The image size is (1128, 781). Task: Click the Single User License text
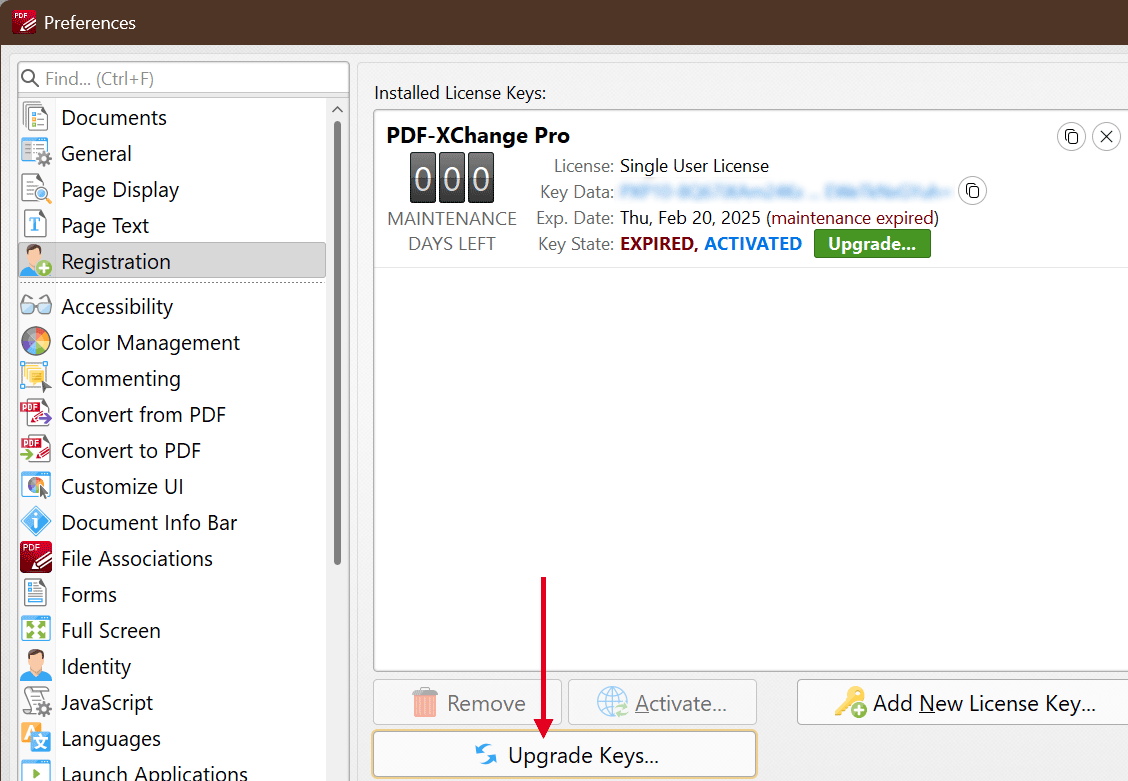coord(694,166)
